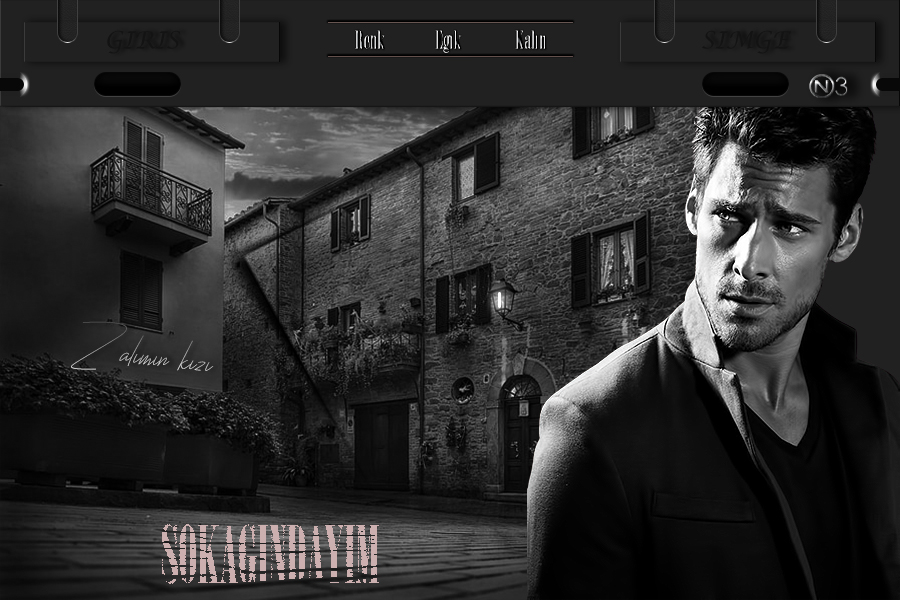This screenshot has height=600, width=900.
Task: Click the black pill field below GIRIS
Action: click(x=138, y=84)
